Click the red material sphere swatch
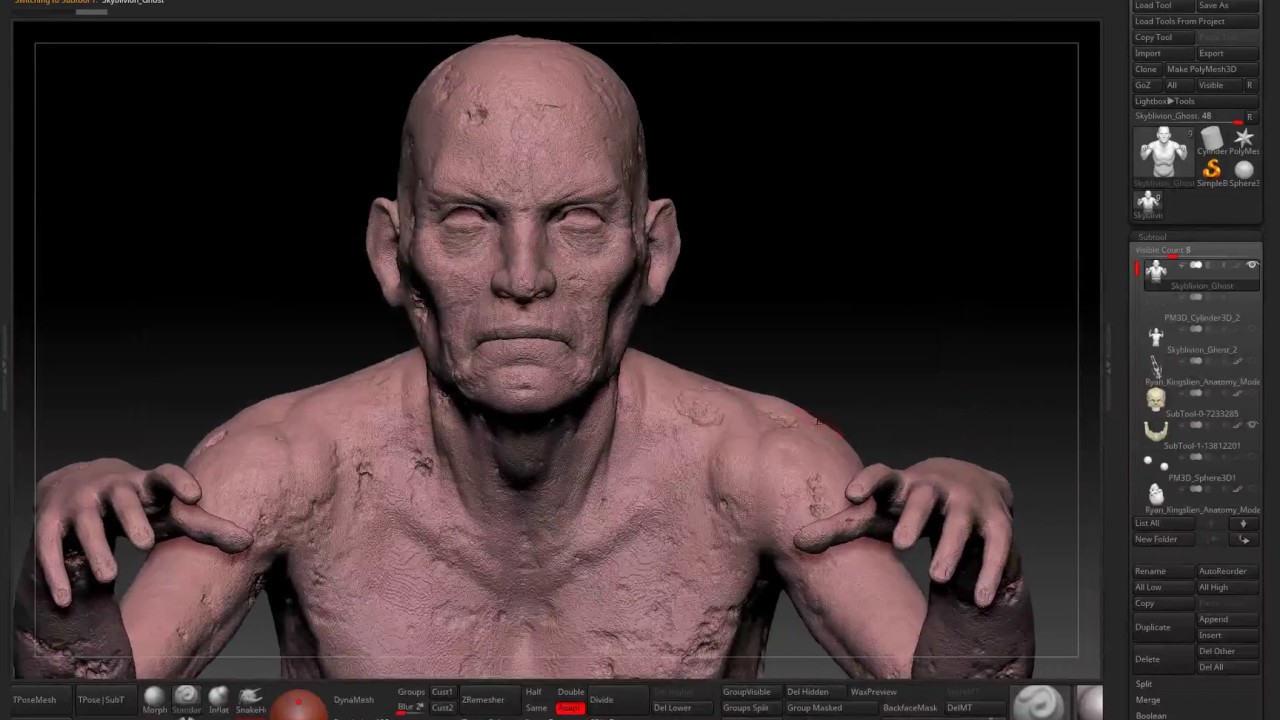The width and height of the screenshot is (1280, 720). coord(298,706)
